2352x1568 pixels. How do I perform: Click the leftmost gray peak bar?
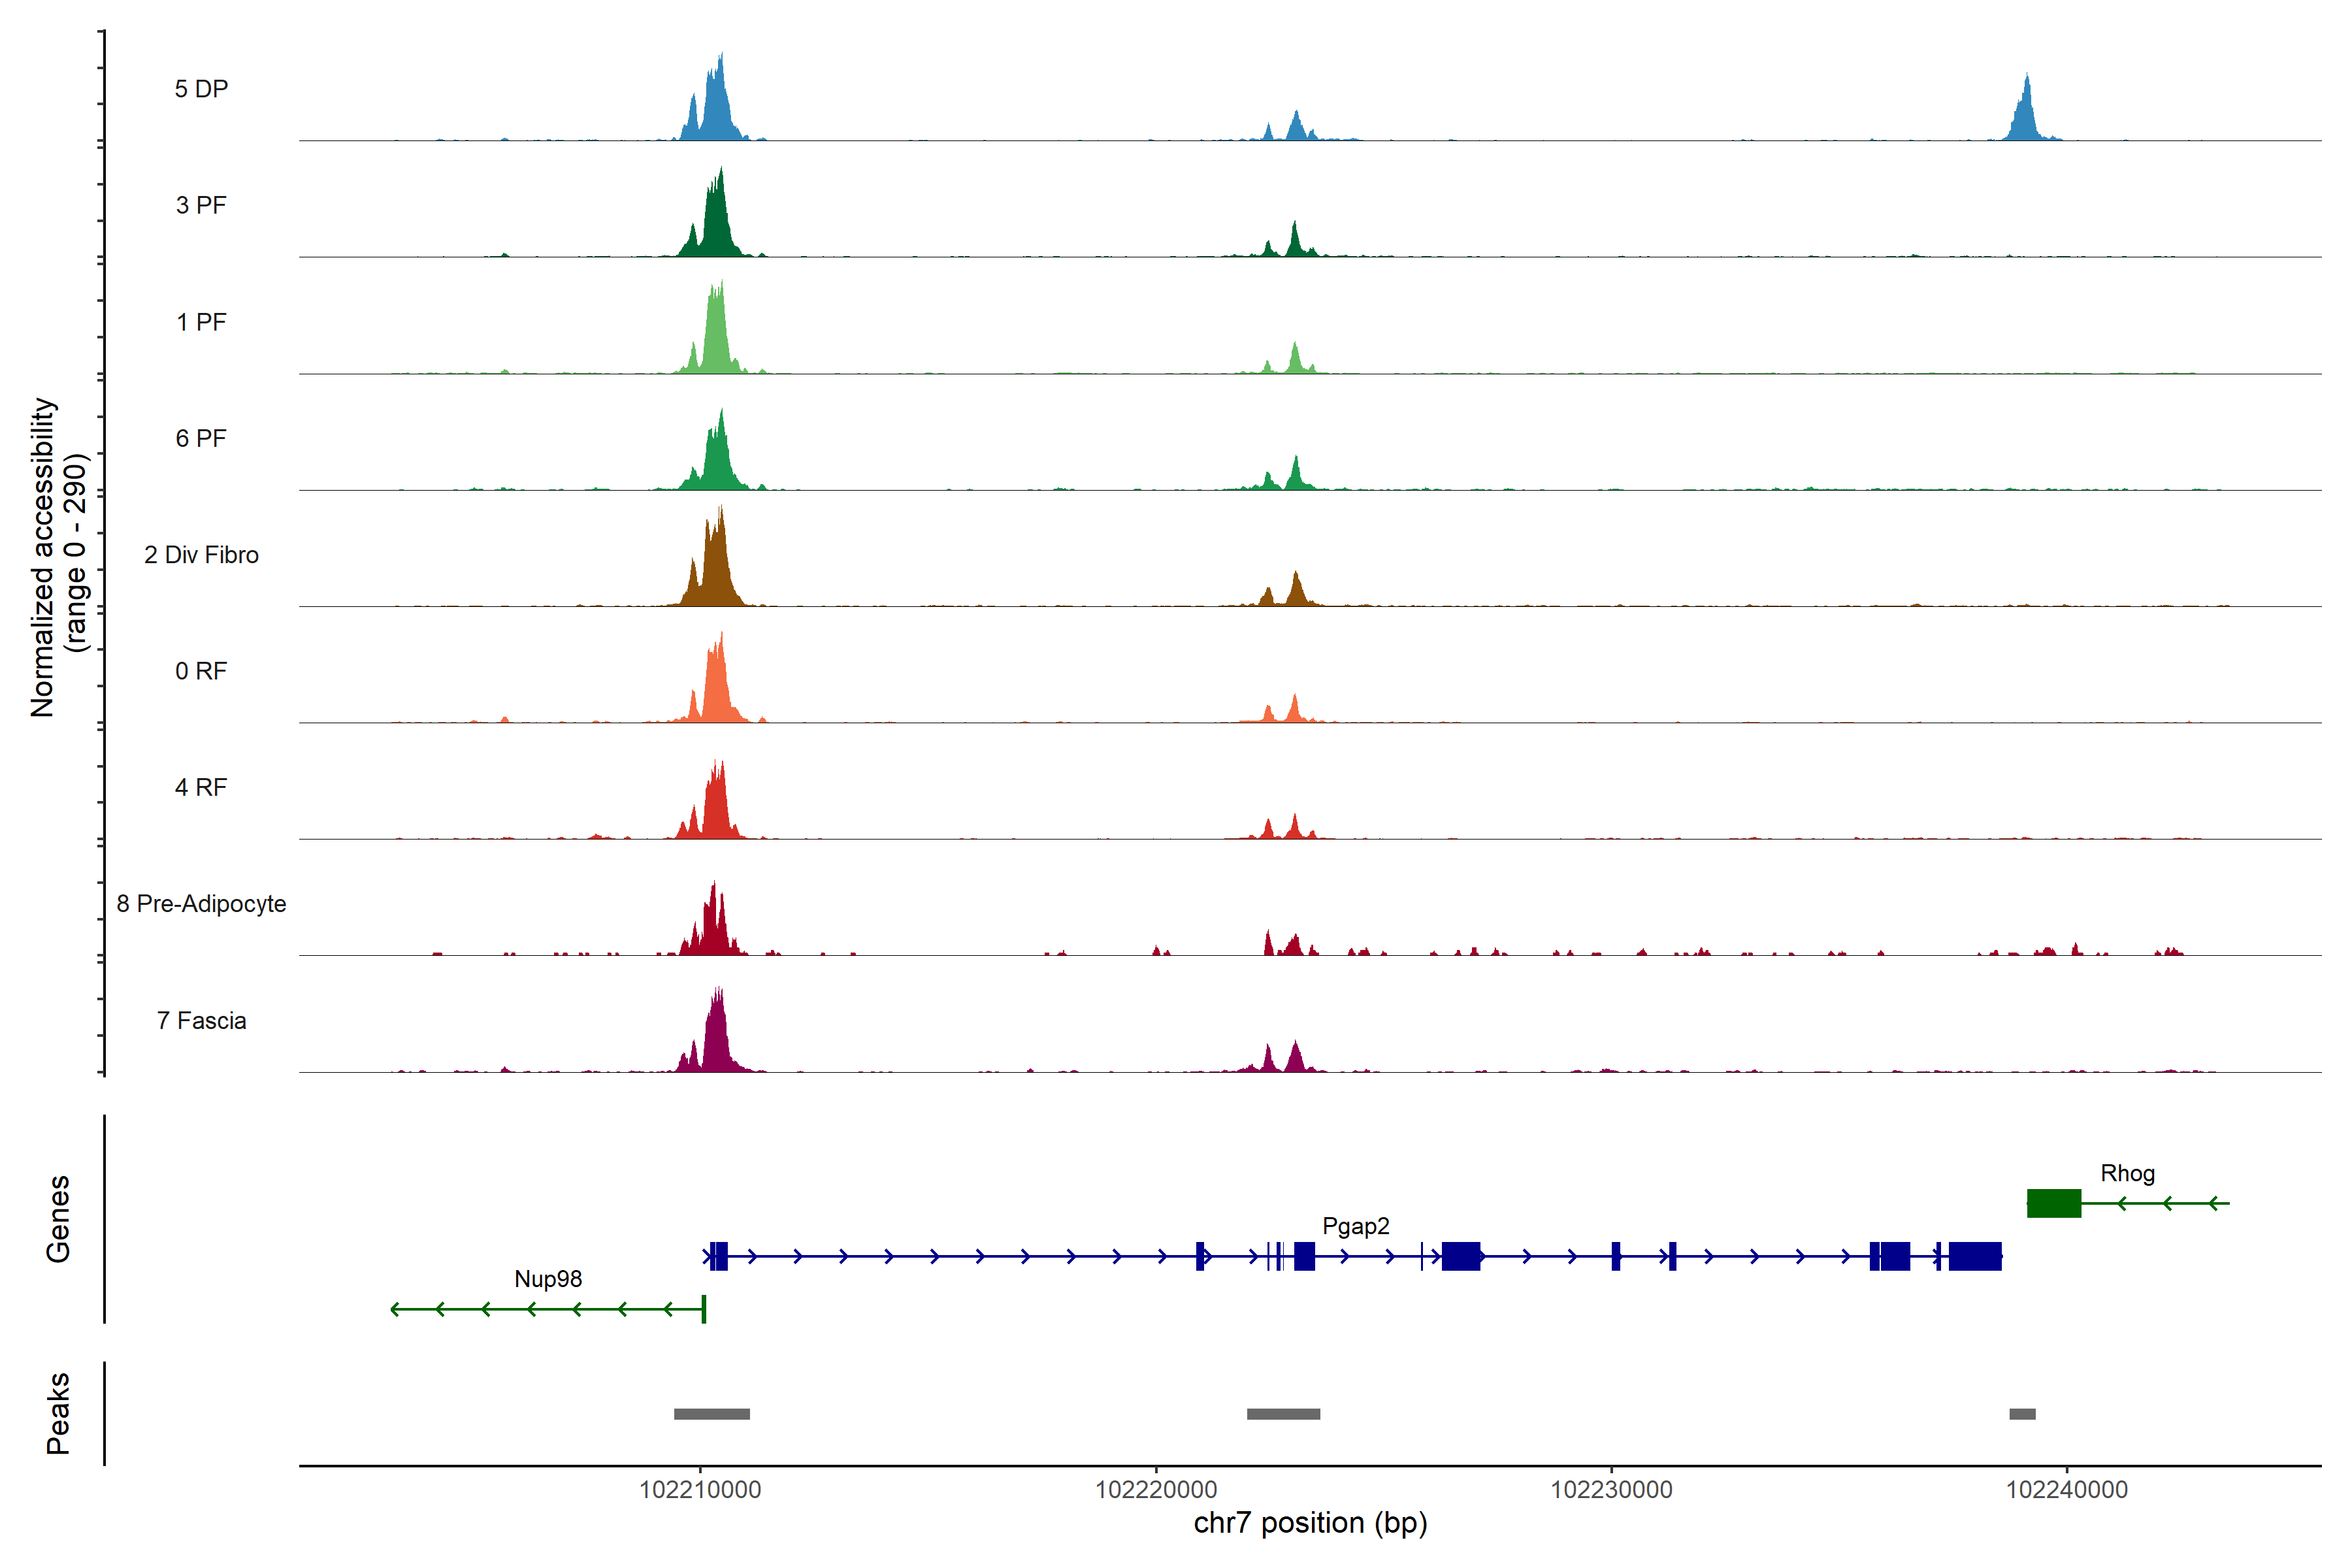point(711,1414)
